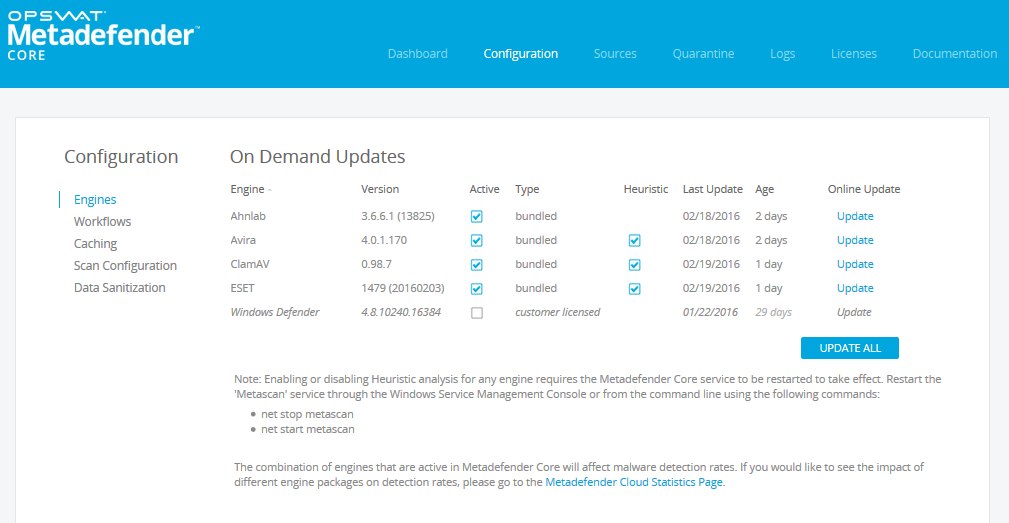Uncheck Active for Ahnlab engine

click(476, 216)
